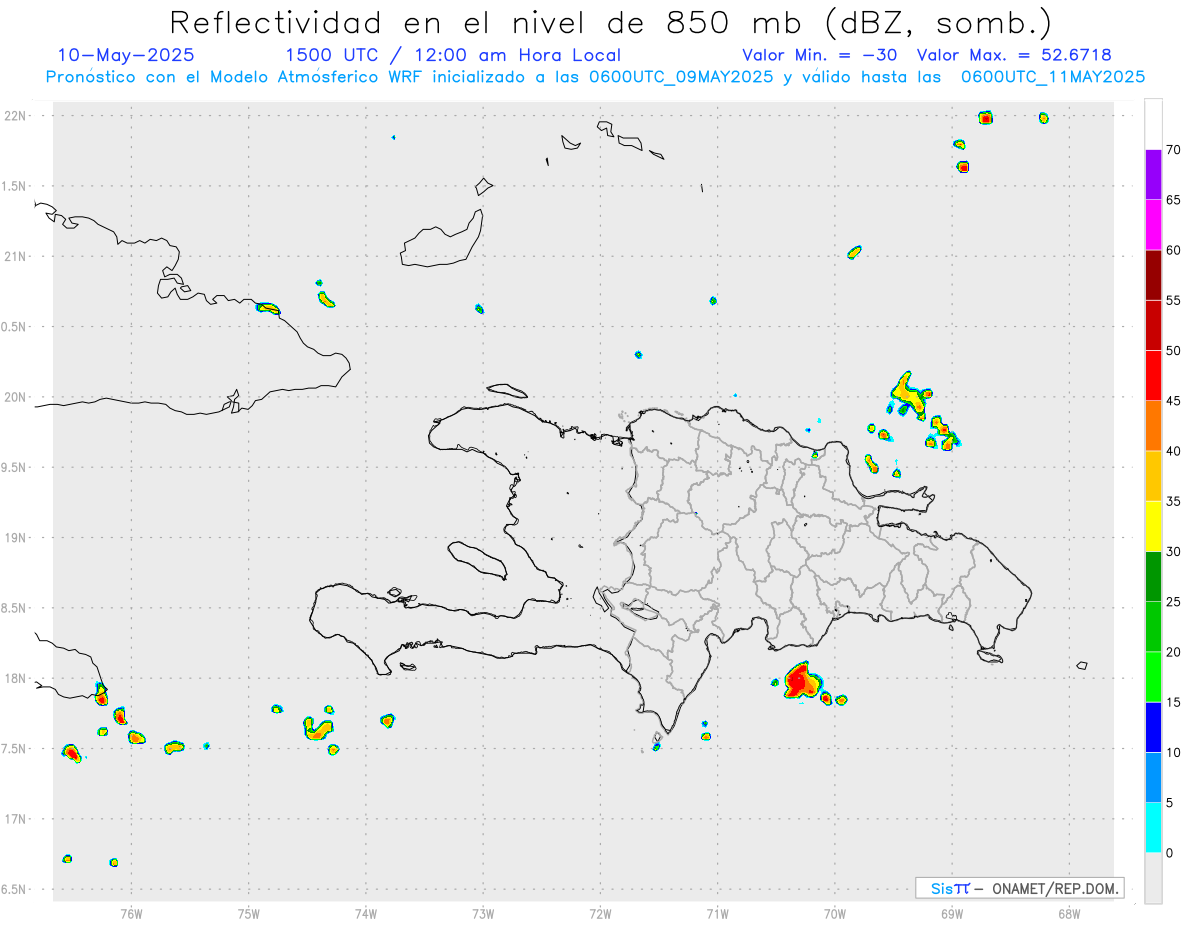Click the colorbar label '35'
This screenshot has width=1200, height=927.
pos(1174,501)
